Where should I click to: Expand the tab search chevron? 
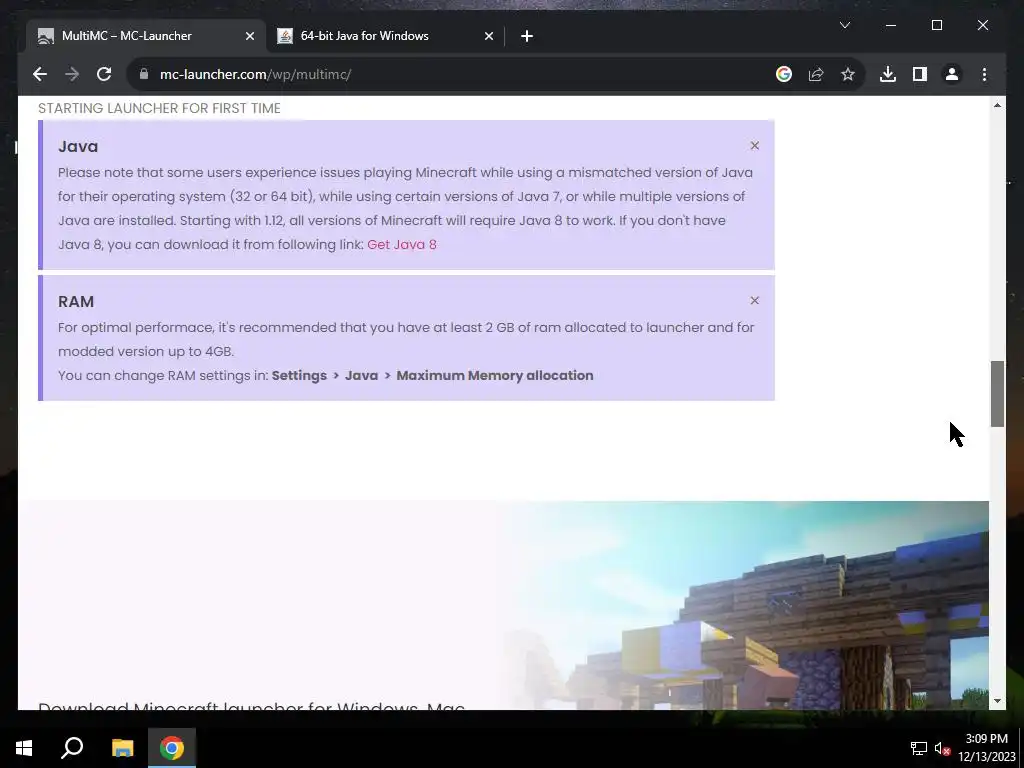(845, 25)
